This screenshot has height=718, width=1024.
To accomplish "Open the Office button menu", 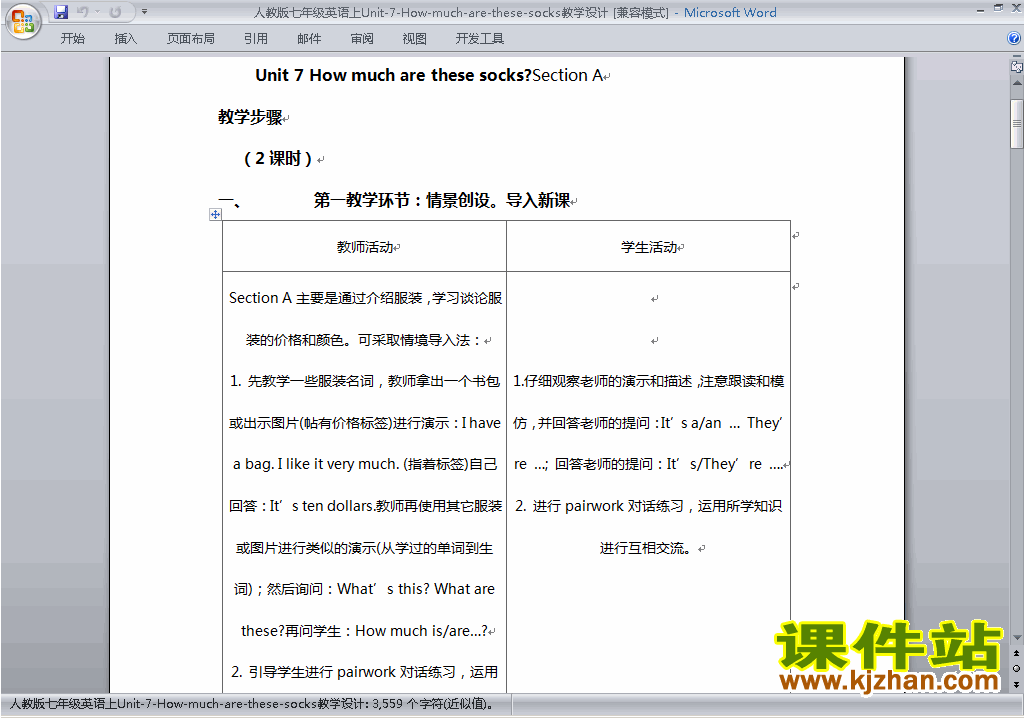I will [23, 21].
